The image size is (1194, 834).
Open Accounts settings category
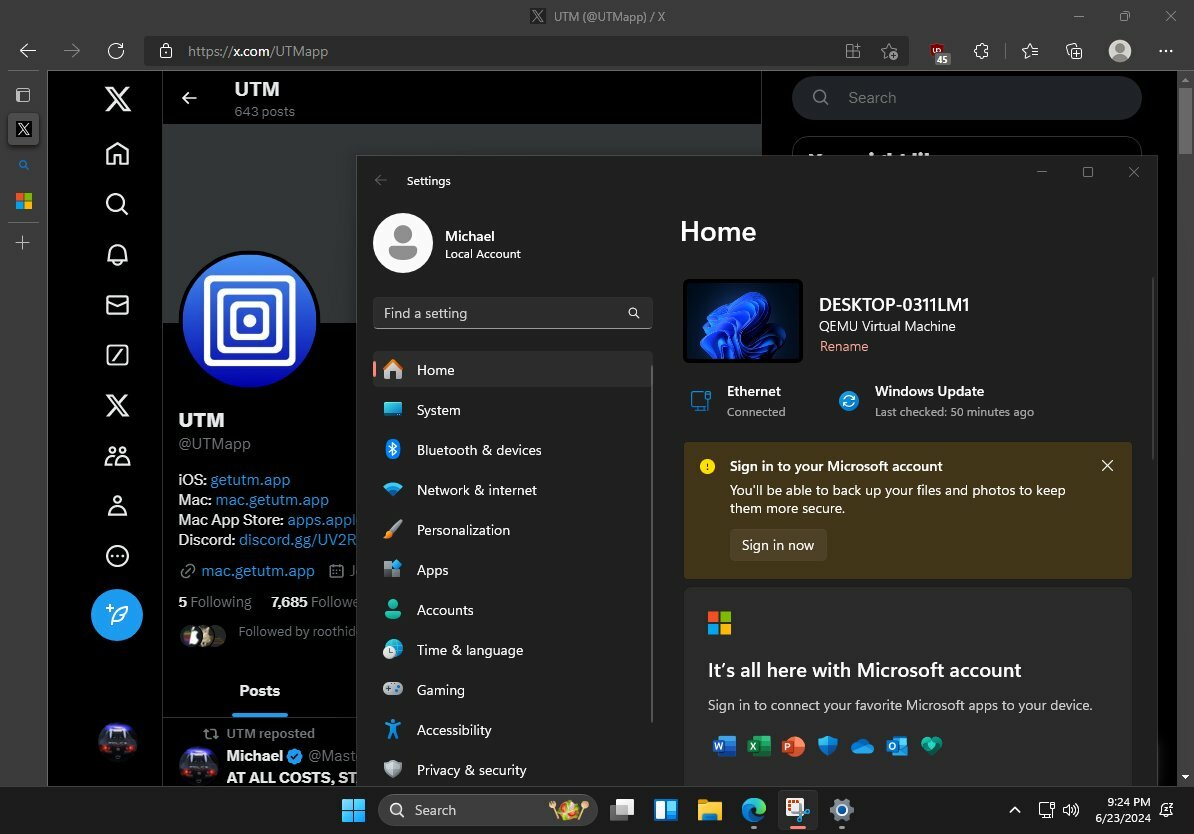pyautogui.click(x=512, y=610)
